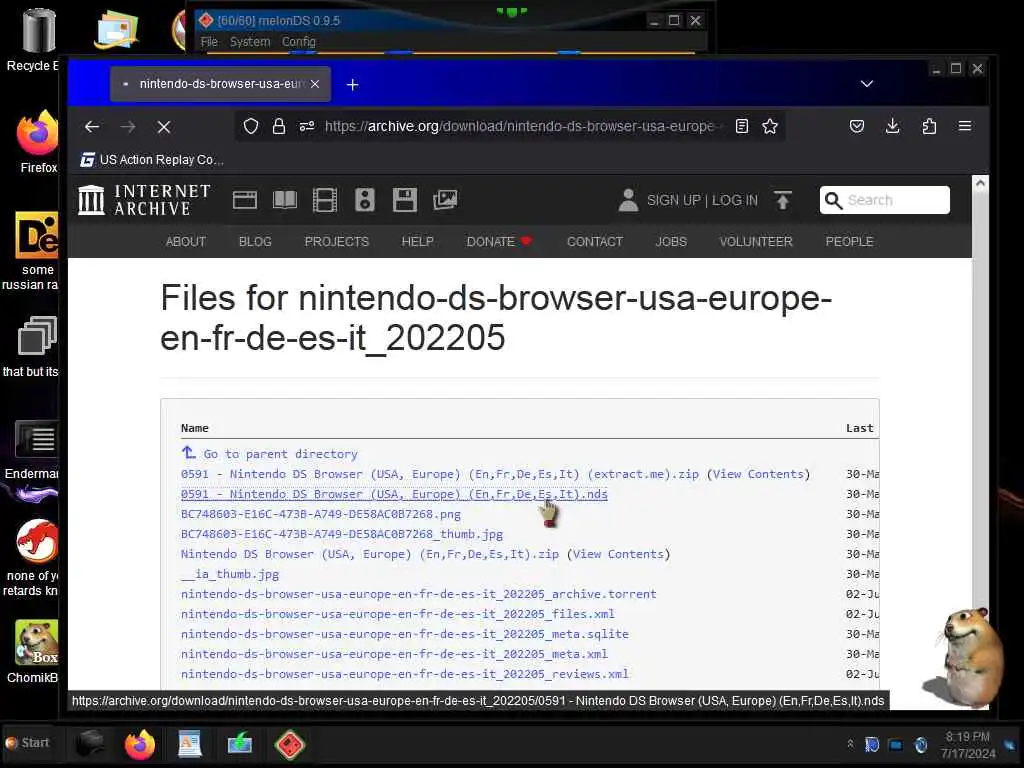
Task: Open Config menu in melonDS window
Action: tap(298, 42)
